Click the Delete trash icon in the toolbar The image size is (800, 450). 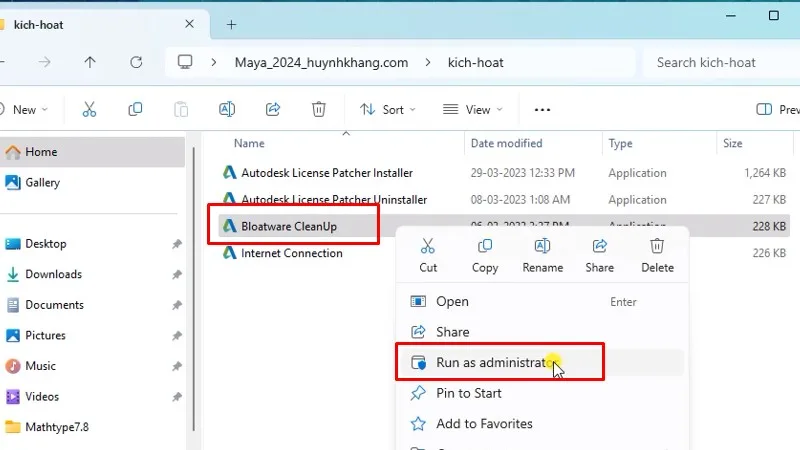(x=319, y=109)
